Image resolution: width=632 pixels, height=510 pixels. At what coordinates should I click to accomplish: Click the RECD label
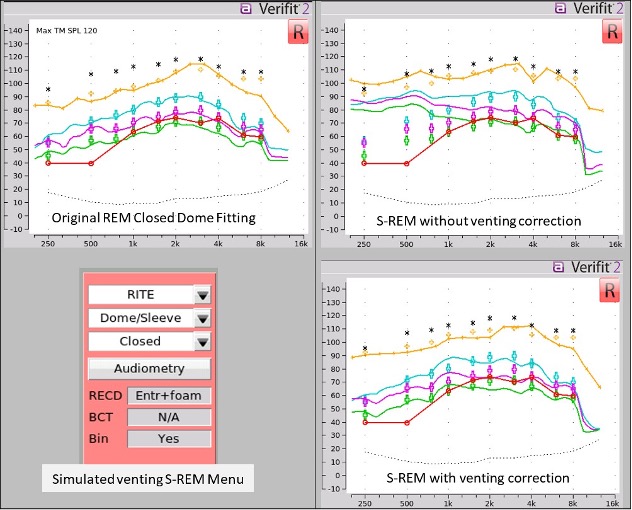point(105,396)
